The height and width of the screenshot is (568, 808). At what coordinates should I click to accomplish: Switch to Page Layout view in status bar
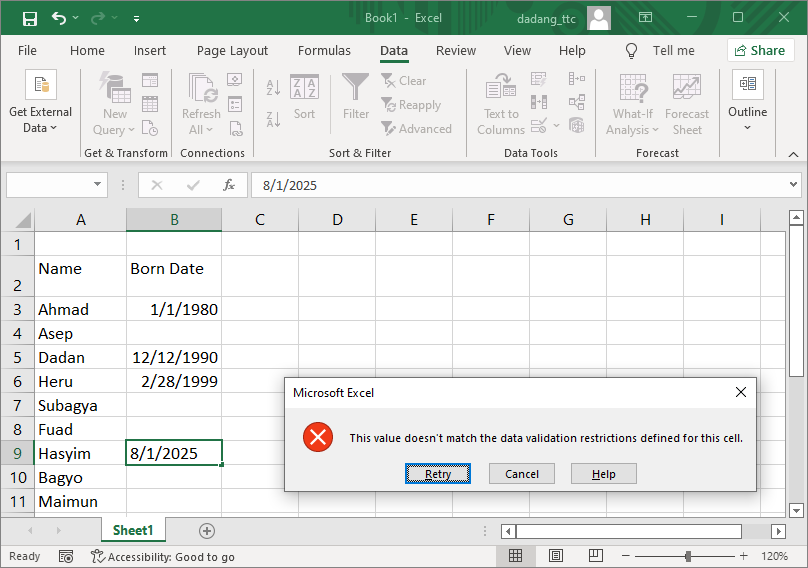click(x=555, y=556)
